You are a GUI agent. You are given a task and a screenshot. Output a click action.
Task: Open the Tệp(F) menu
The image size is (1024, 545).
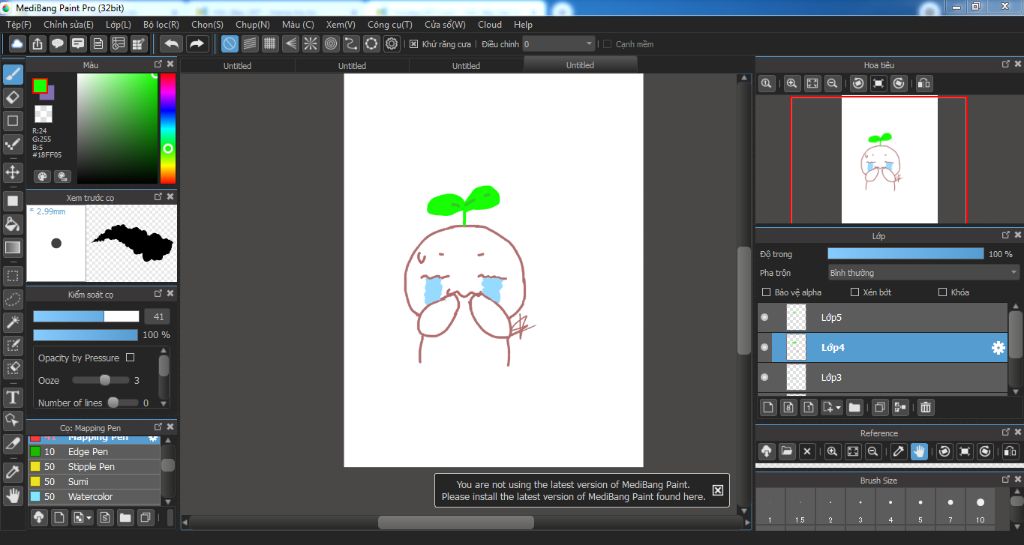pyautogui.click(x=18, y=25)
